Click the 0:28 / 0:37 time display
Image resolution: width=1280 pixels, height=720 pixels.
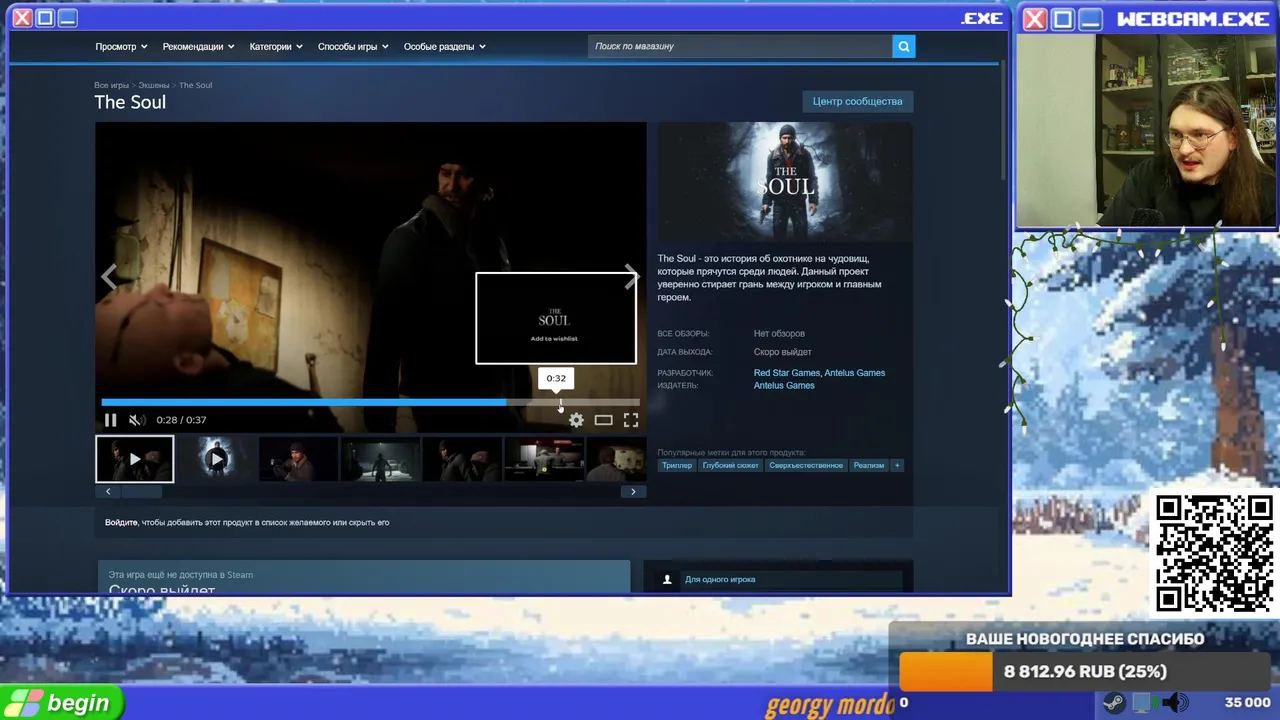(181, 420)
